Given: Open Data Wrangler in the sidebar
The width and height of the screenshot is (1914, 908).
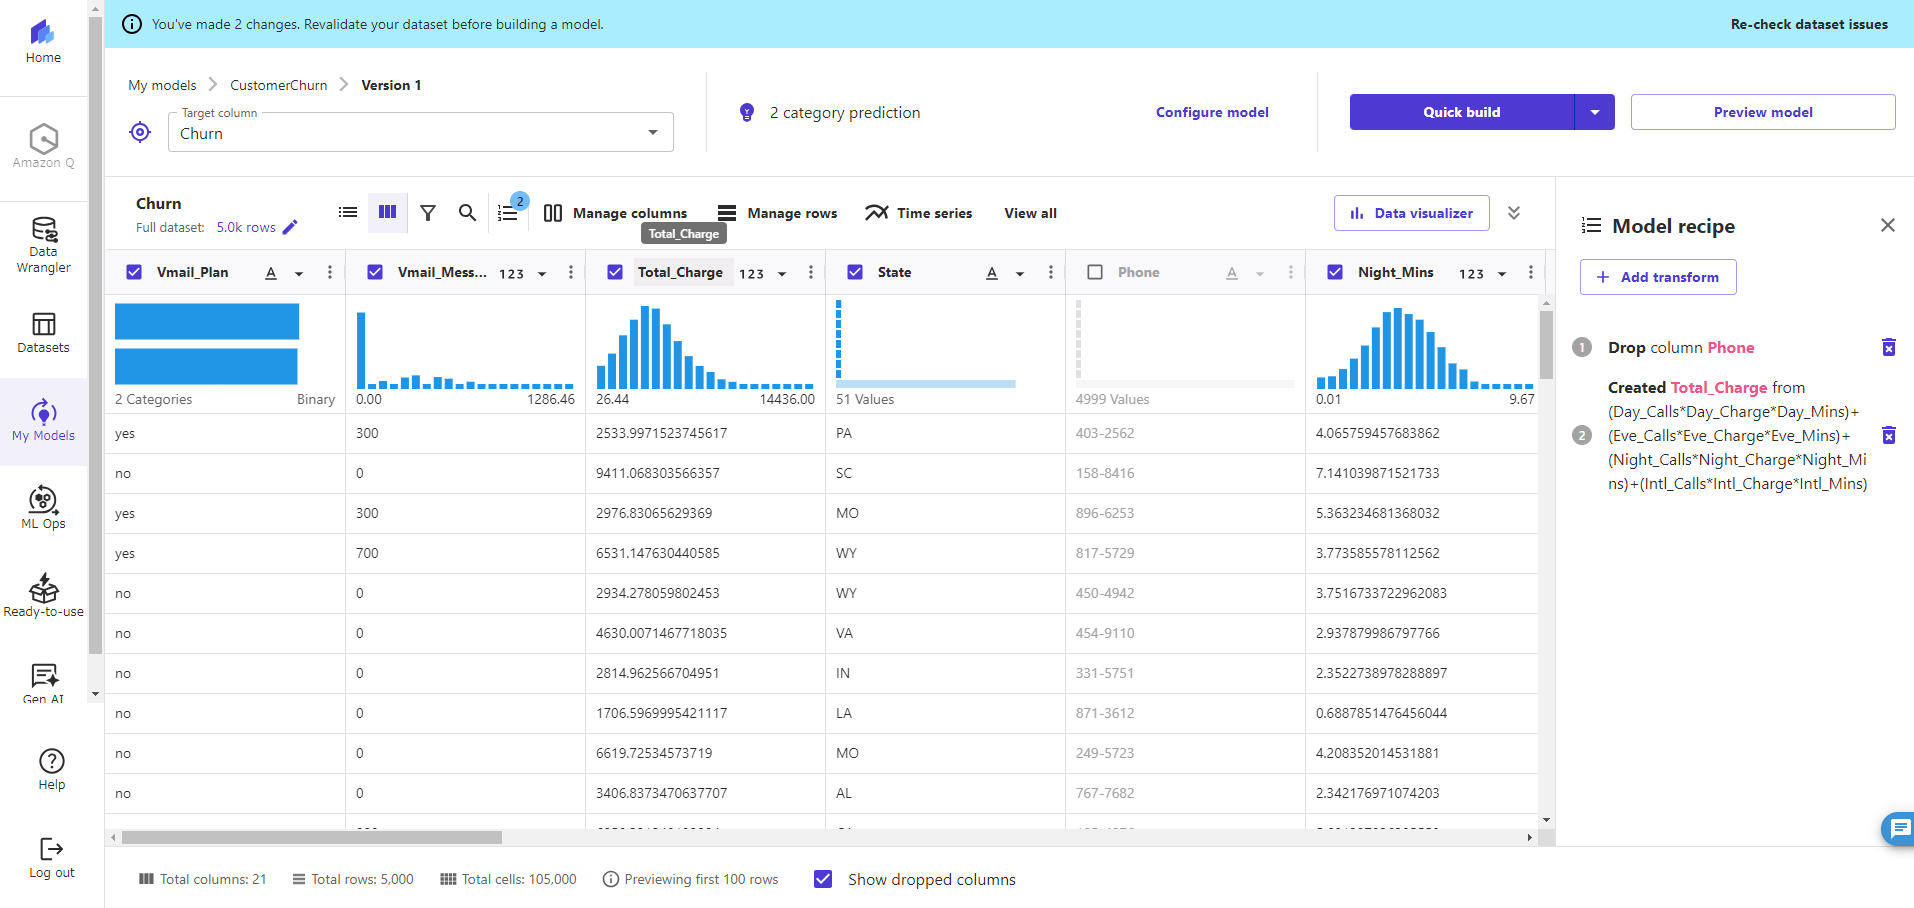Looking at the screenshot, I should (43, 244).
